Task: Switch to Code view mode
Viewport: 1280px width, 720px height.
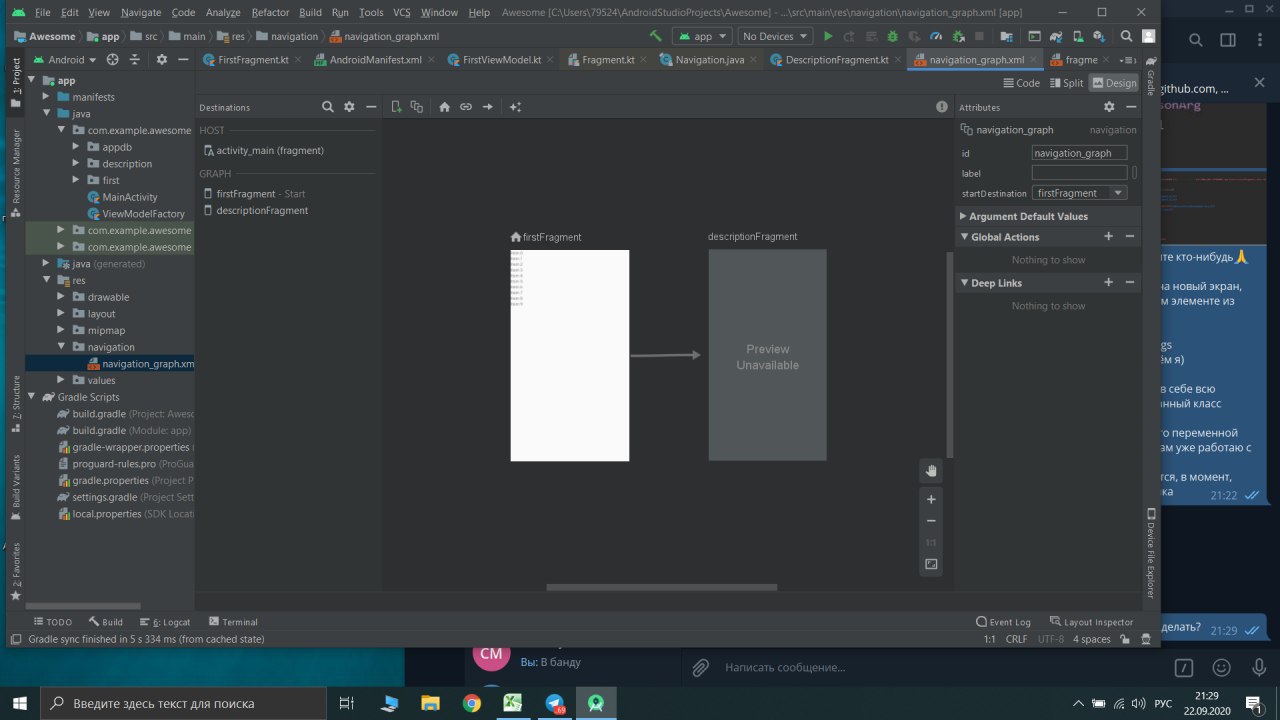Action: coord(1022,83)
